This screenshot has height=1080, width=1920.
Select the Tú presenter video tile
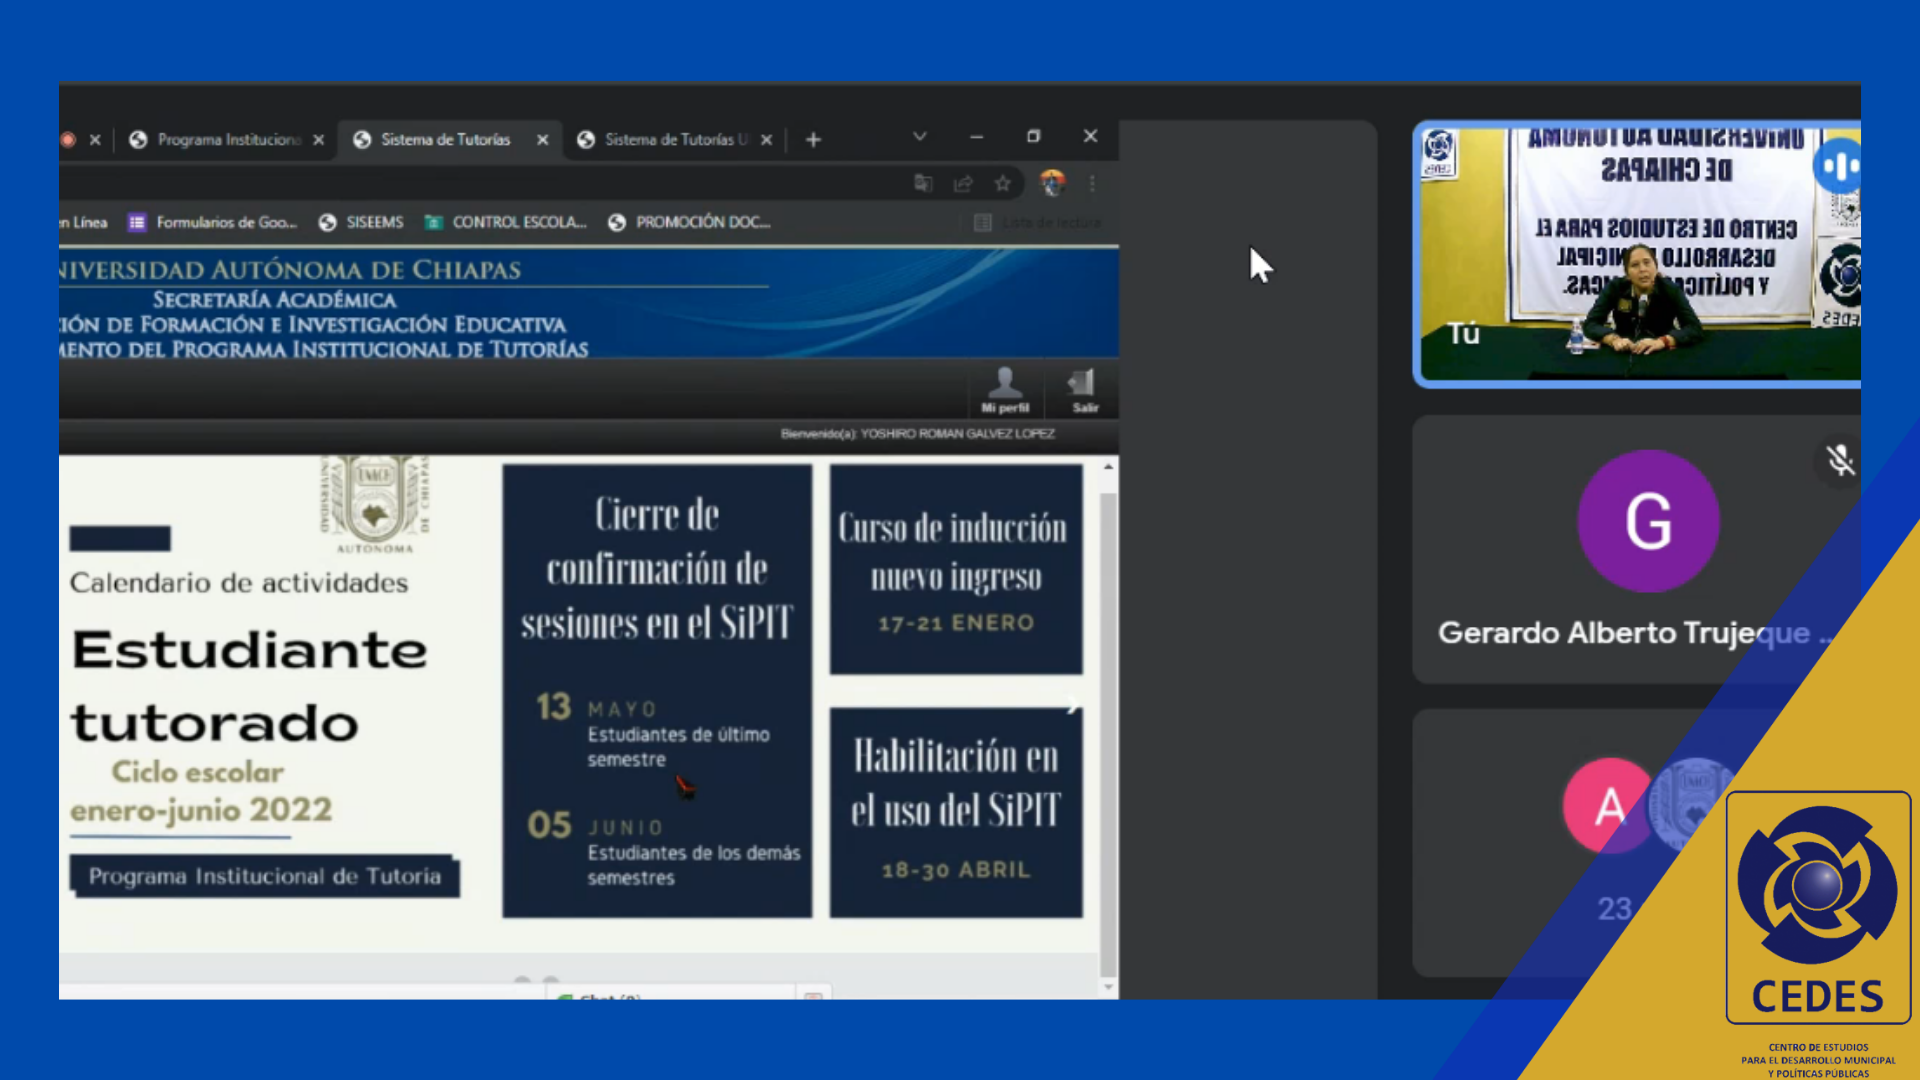(x=1637, y=254)
